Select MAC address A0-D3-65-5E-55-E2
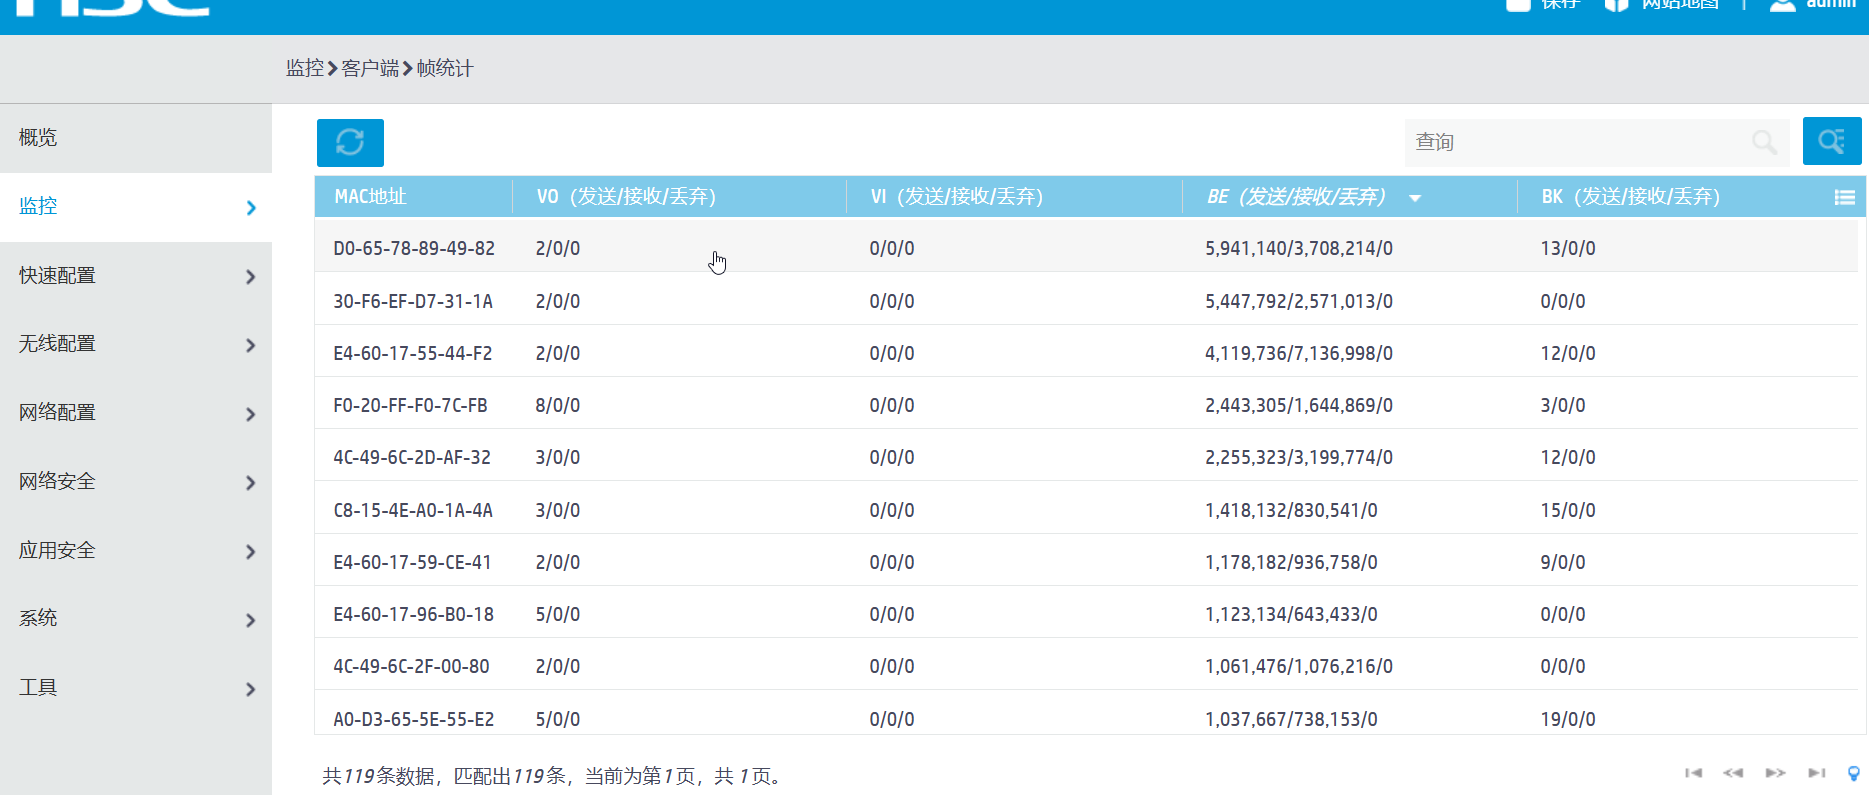 point(414,719)
